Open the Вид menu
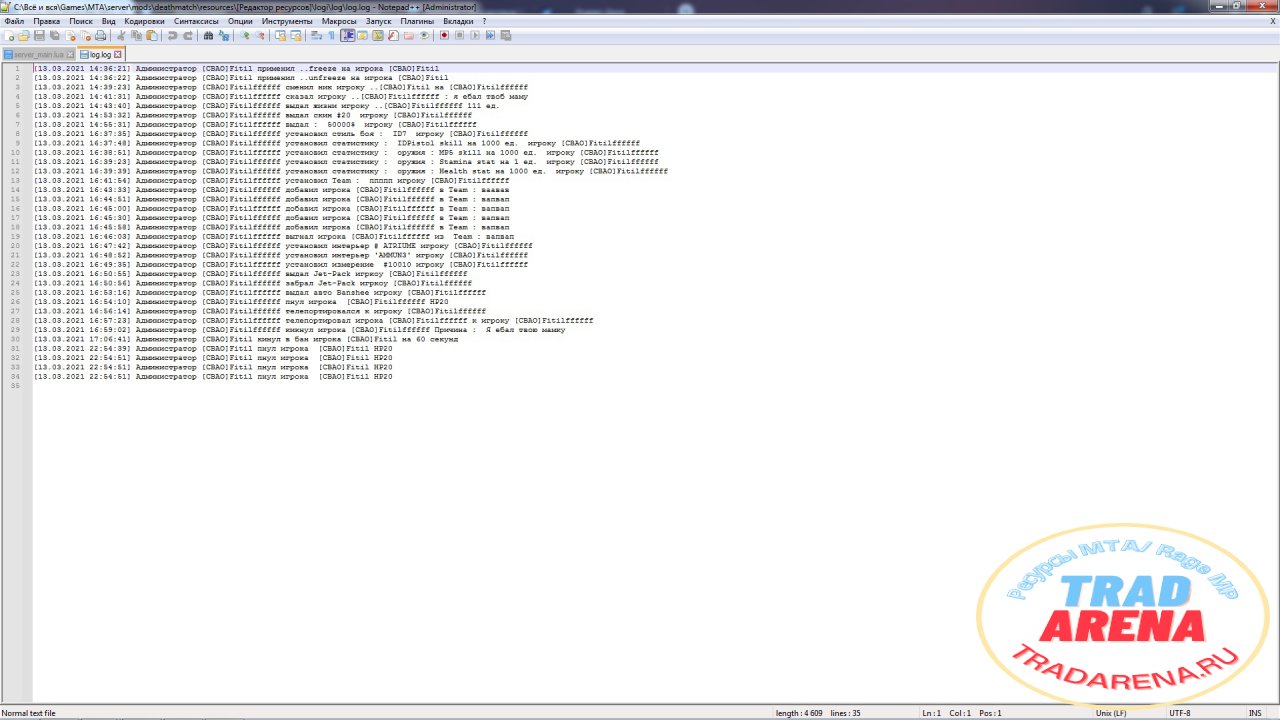Viewport: 1280px width, 720px height. coord(109,21)
